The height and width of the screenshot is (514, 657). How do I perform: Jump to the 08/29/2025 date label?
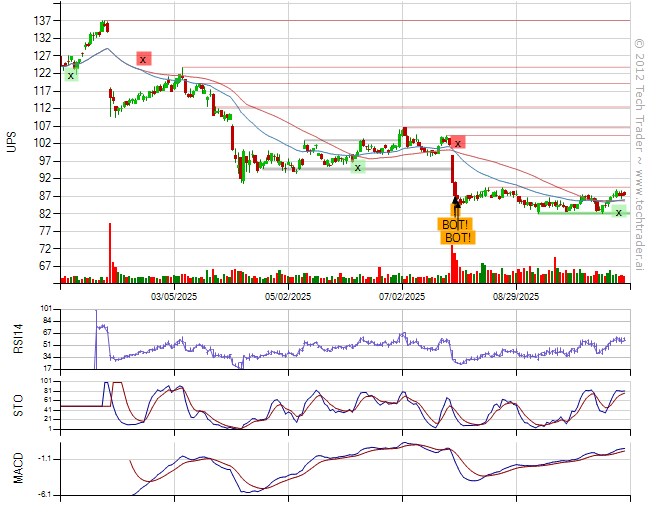(516, 297)
